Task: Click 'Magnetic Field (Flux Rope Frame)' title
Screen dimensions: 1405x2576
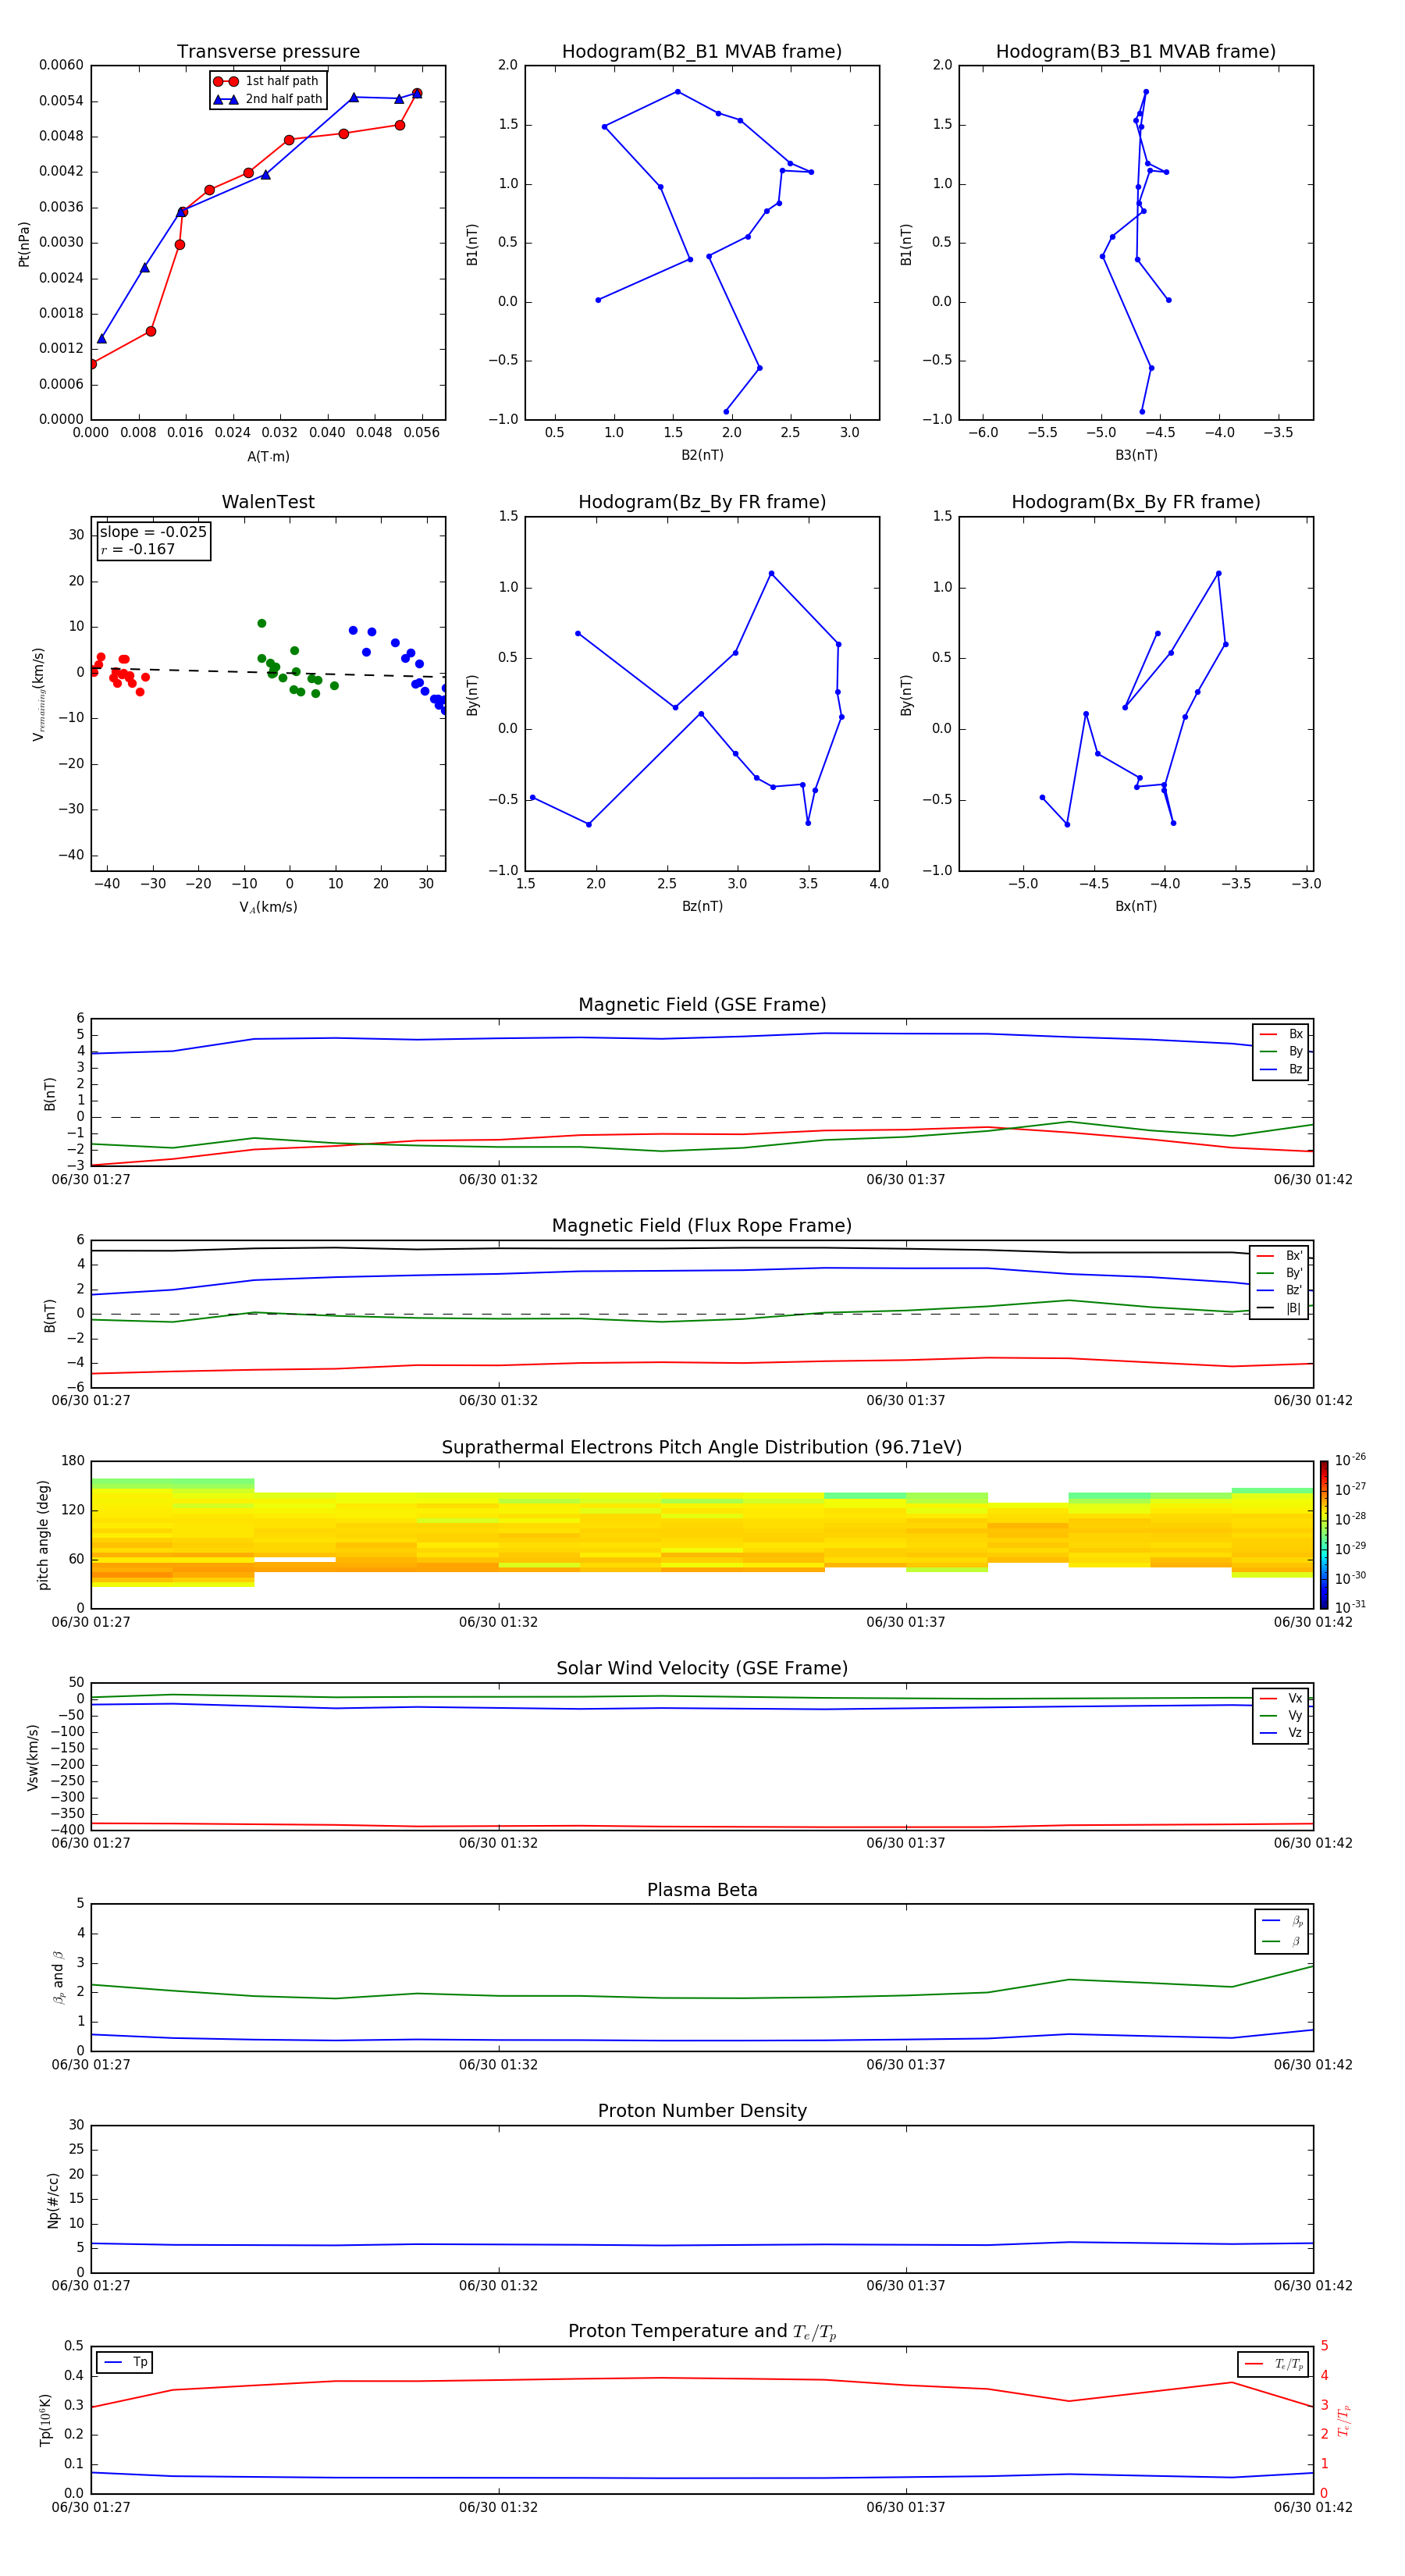Action: pyautogui.click(x=702, y=1226)
